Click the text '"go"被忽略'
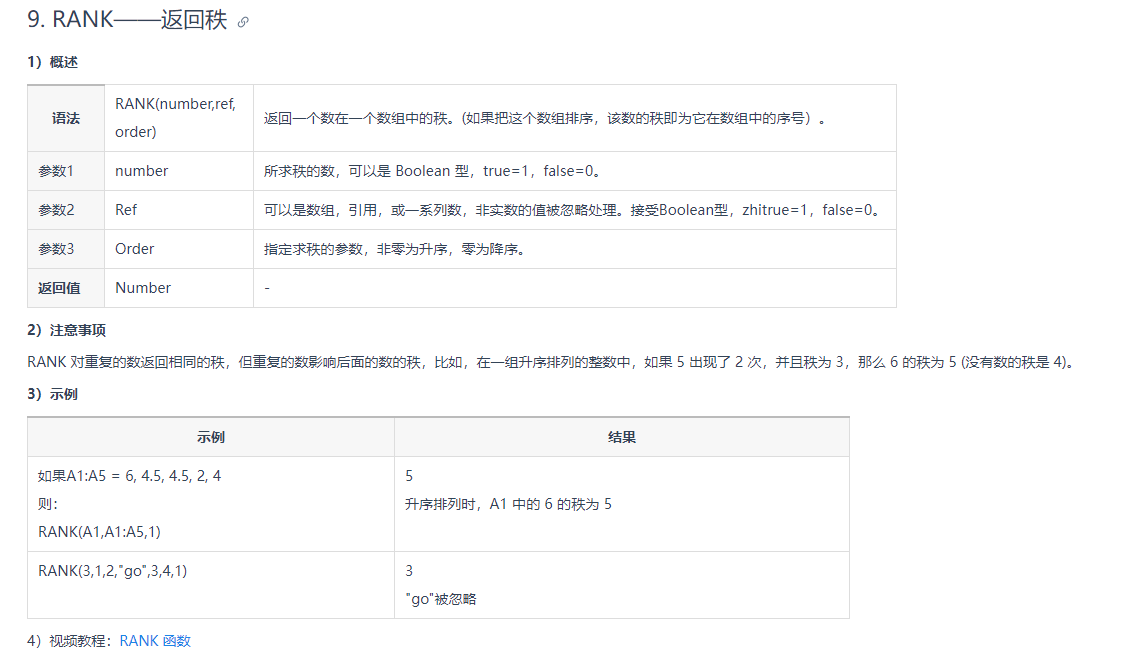This screenshot has width=1140, height=668. click(441, 599)
